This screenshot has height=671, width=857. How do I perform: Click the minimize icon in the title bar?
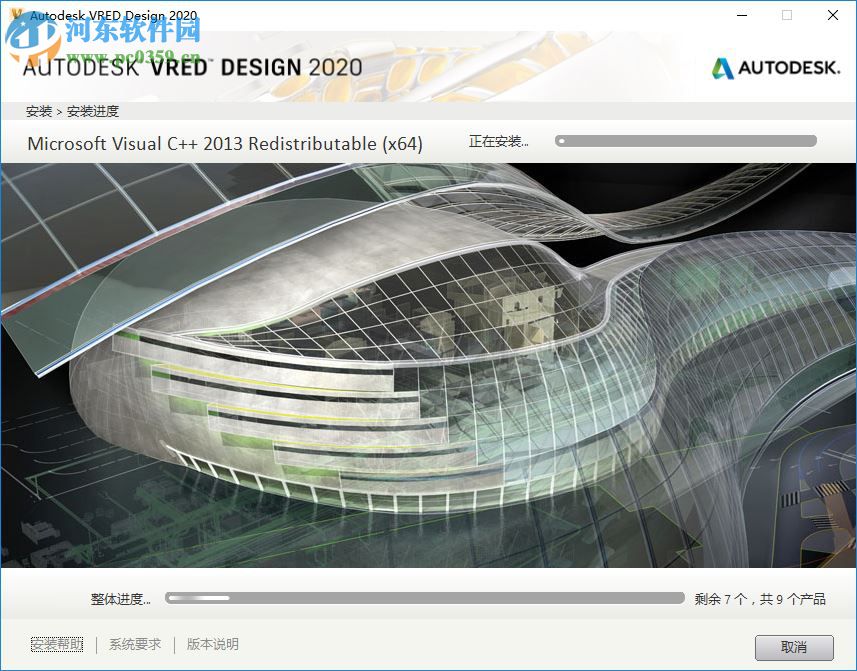(741, 16)
